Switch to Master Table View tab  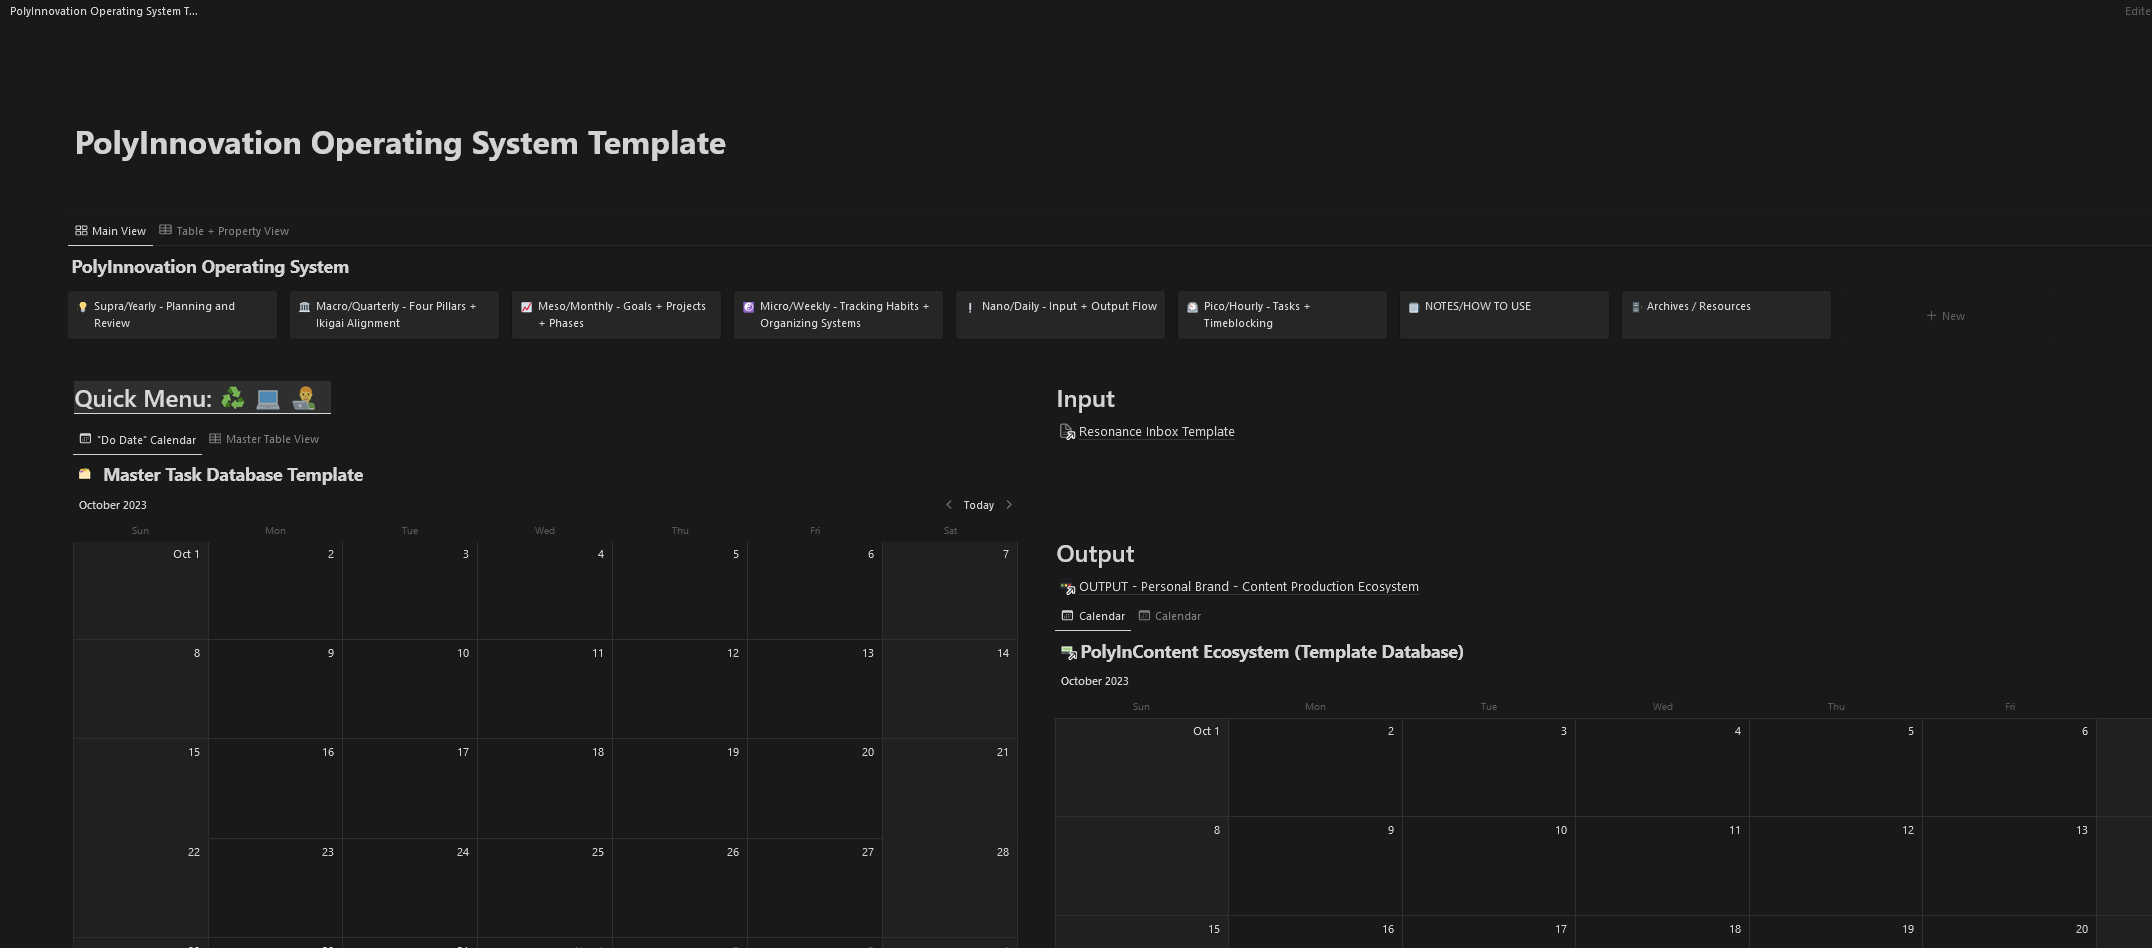(264, 439)
